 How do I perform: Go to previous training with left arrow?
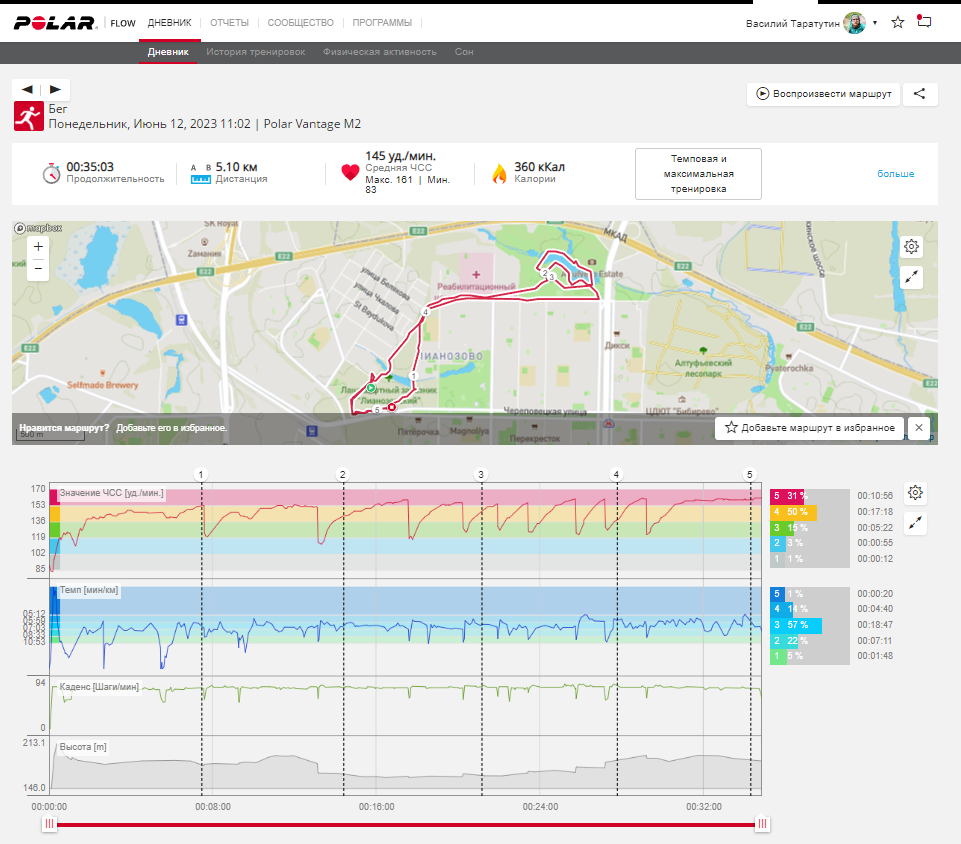click(27, 89)
